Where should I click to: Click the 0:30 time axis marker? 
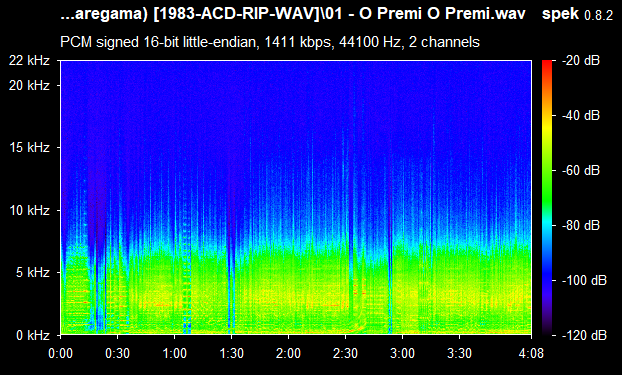coord(117,353)
